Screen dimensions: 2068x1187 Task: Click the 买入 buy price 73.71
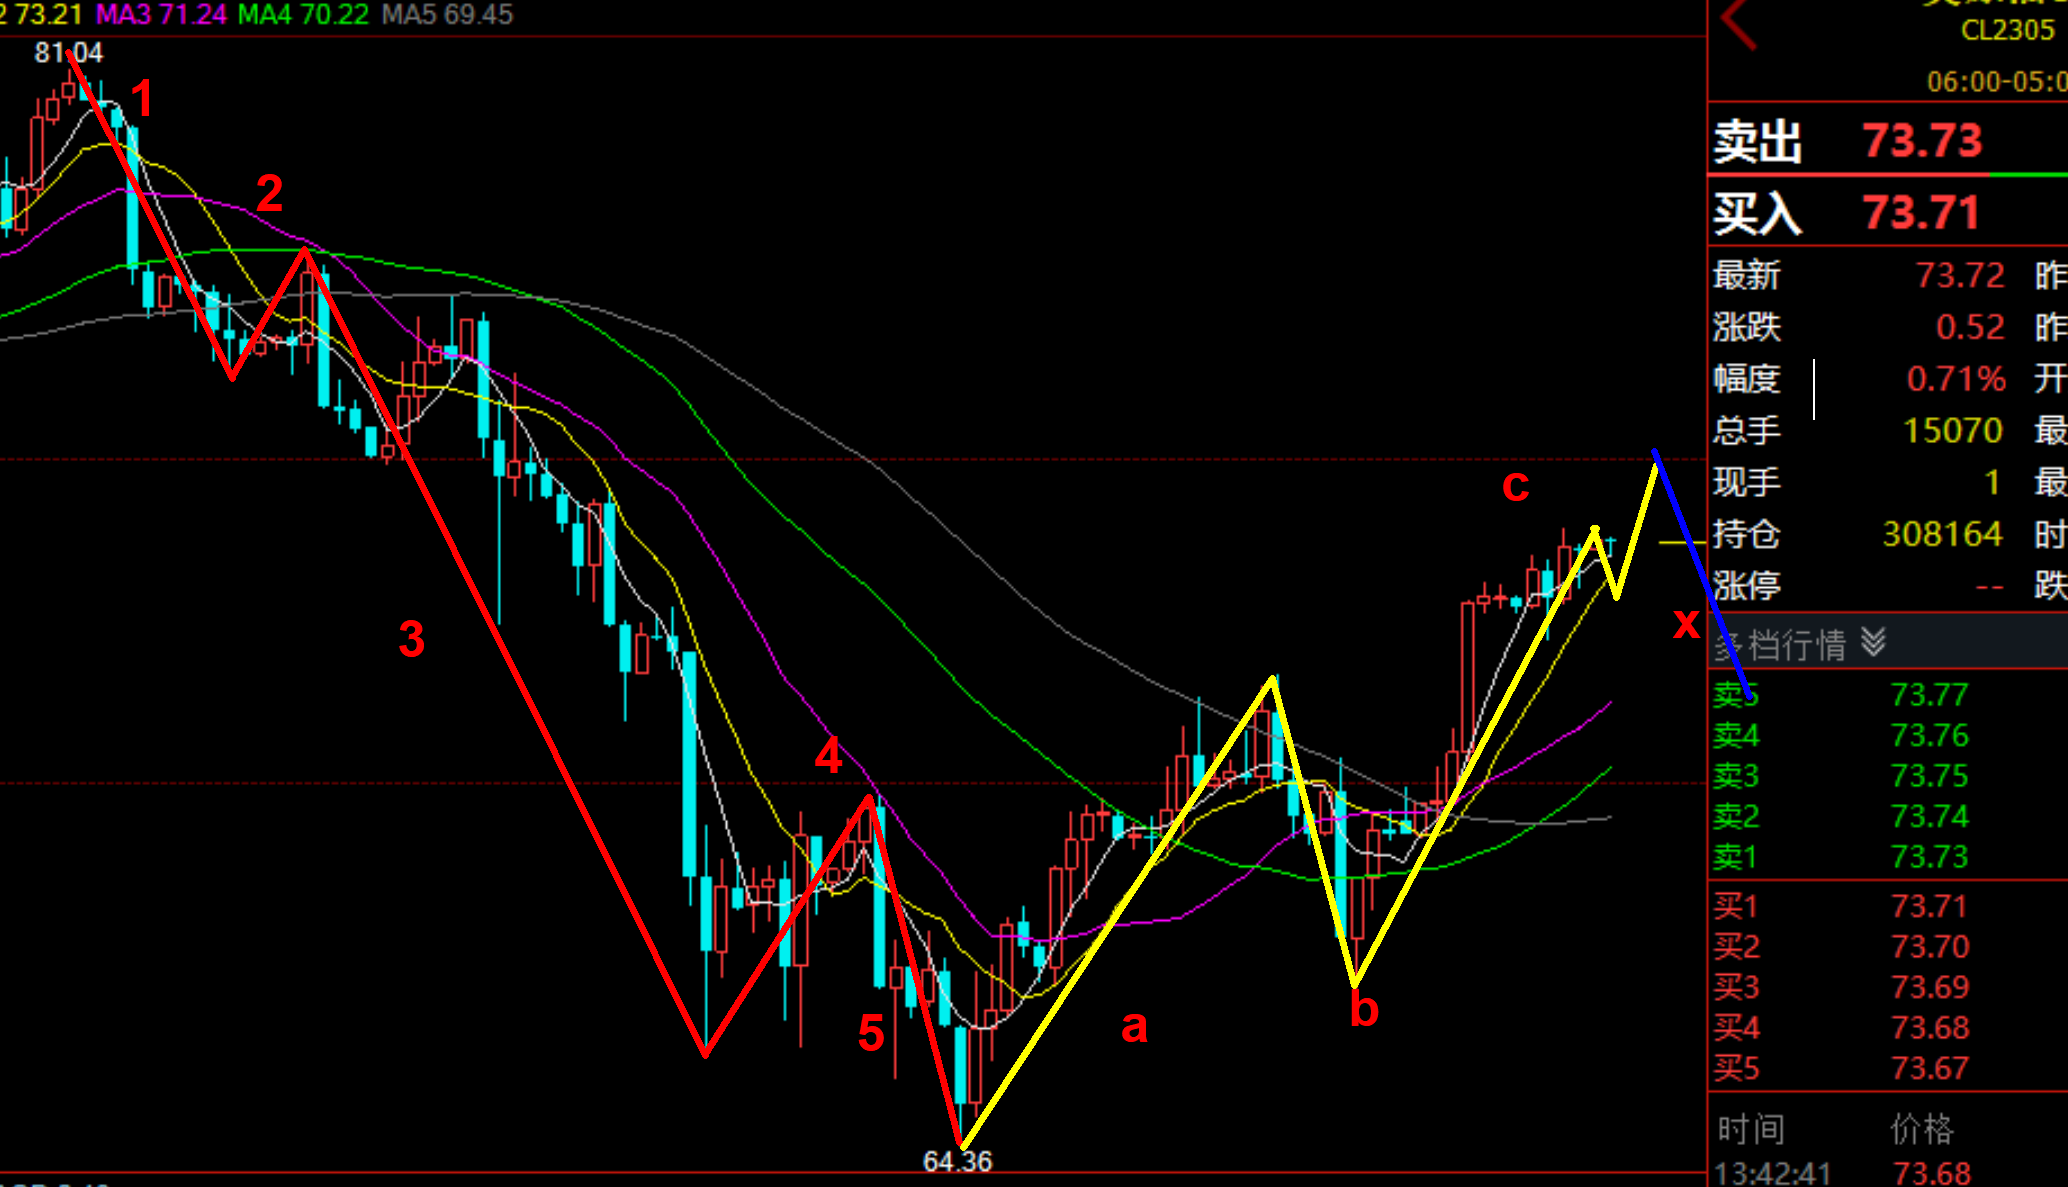[x=1920, y=213]
